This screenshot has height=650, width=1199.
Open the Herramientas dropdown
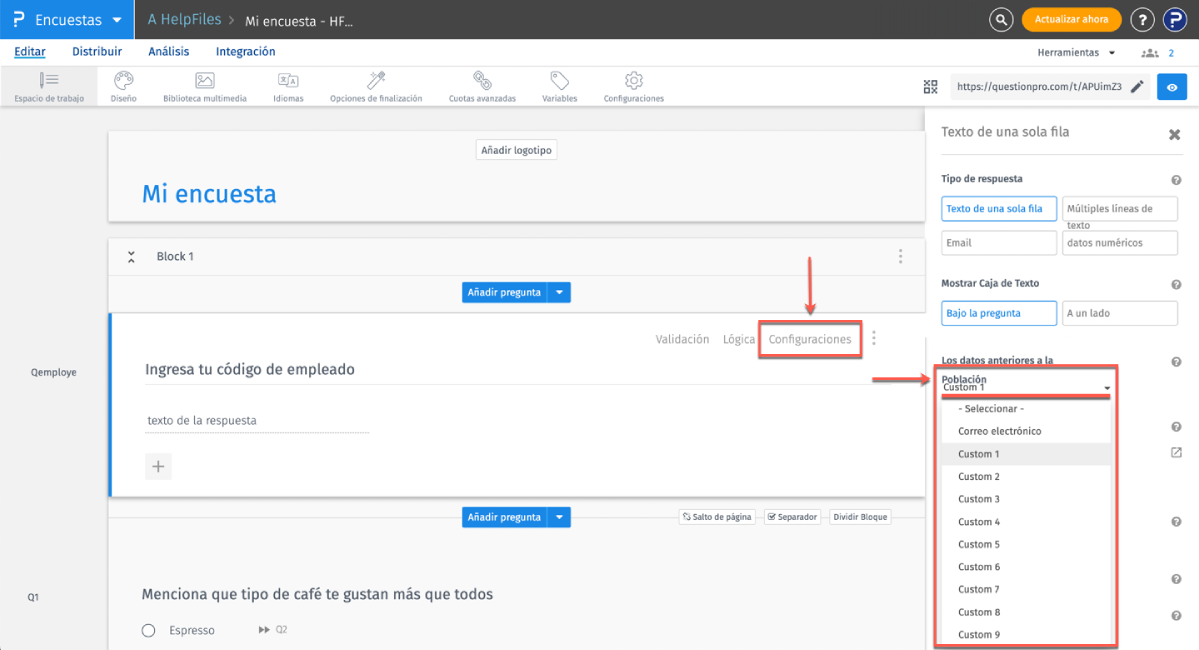[x=1076, y=53]
